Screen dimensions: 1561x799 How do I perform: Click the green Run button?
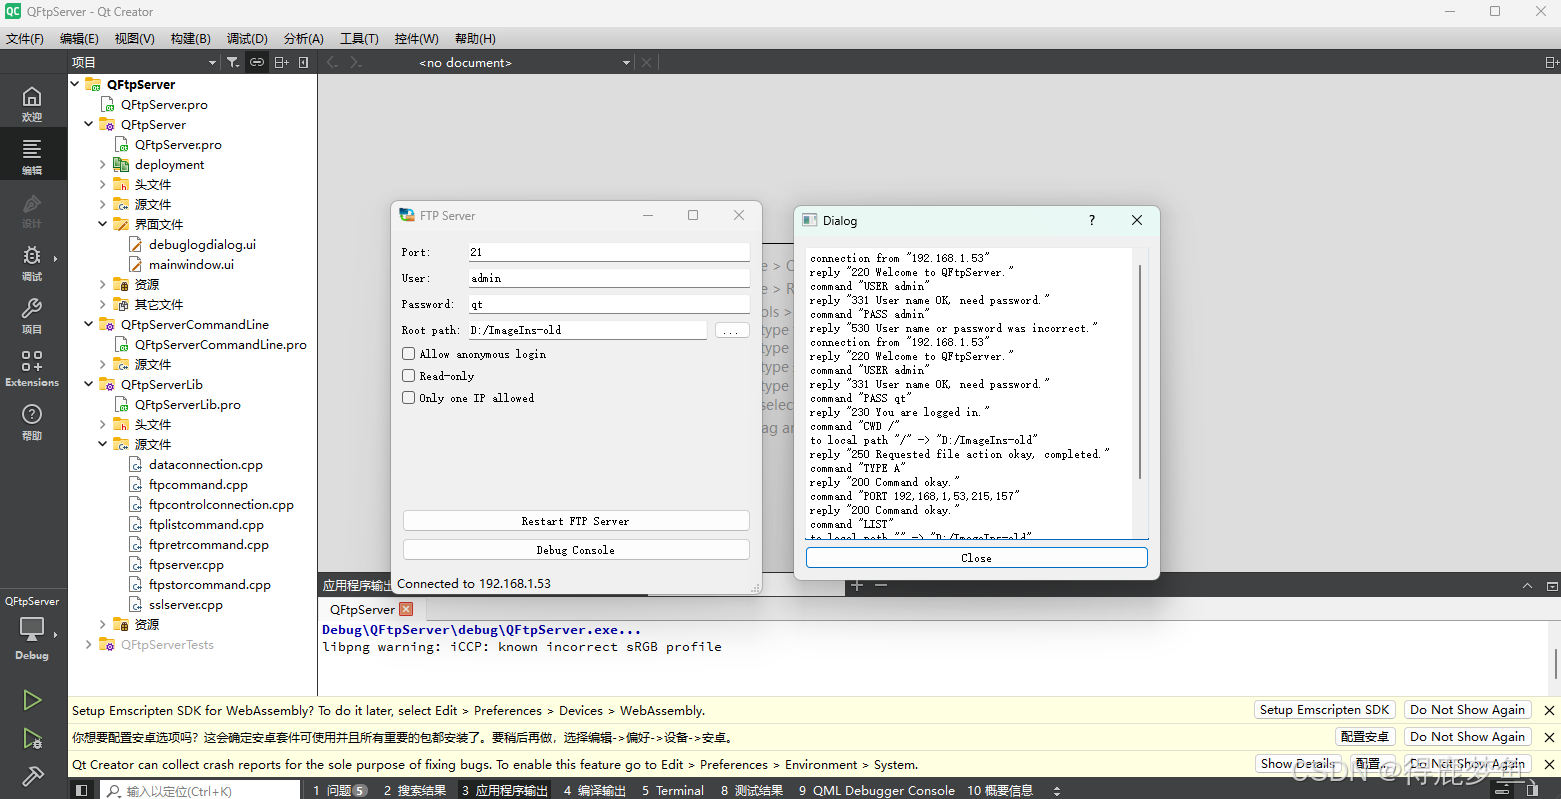click(x=32, y=700)
